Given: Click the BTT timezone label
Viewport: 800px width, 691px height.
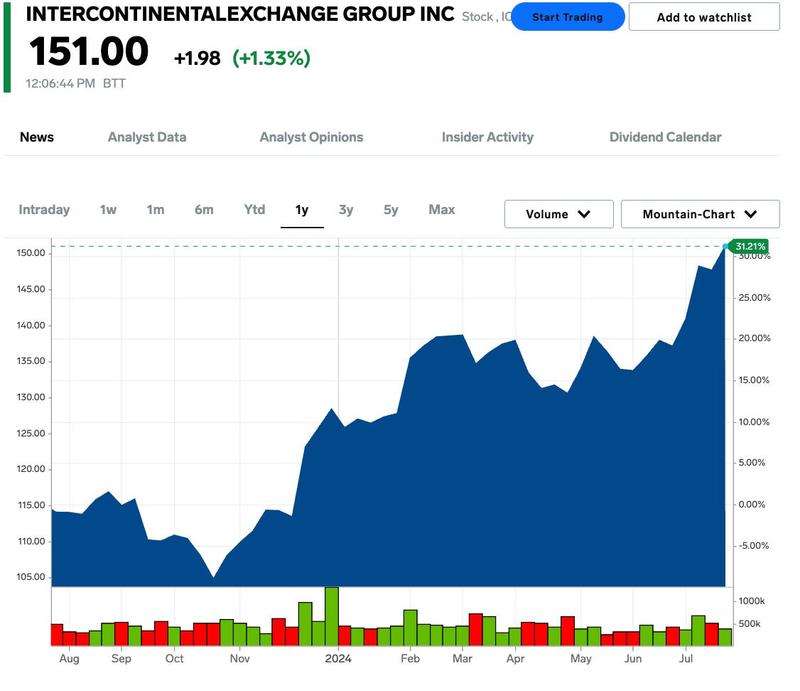Looking at the screenshot, I should click(114, 83).
